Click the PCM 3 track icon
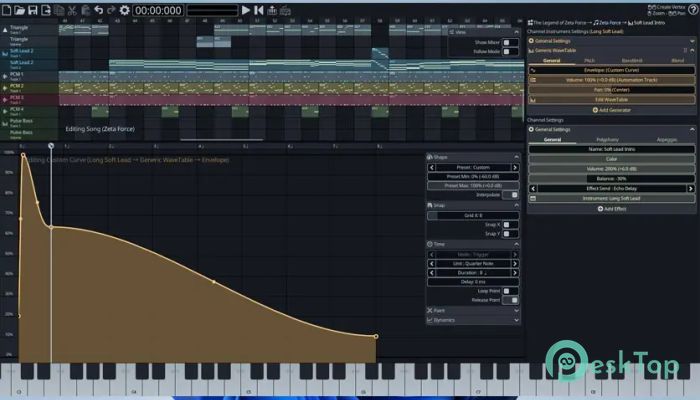700x400 pixels. [x=5, y=100]
